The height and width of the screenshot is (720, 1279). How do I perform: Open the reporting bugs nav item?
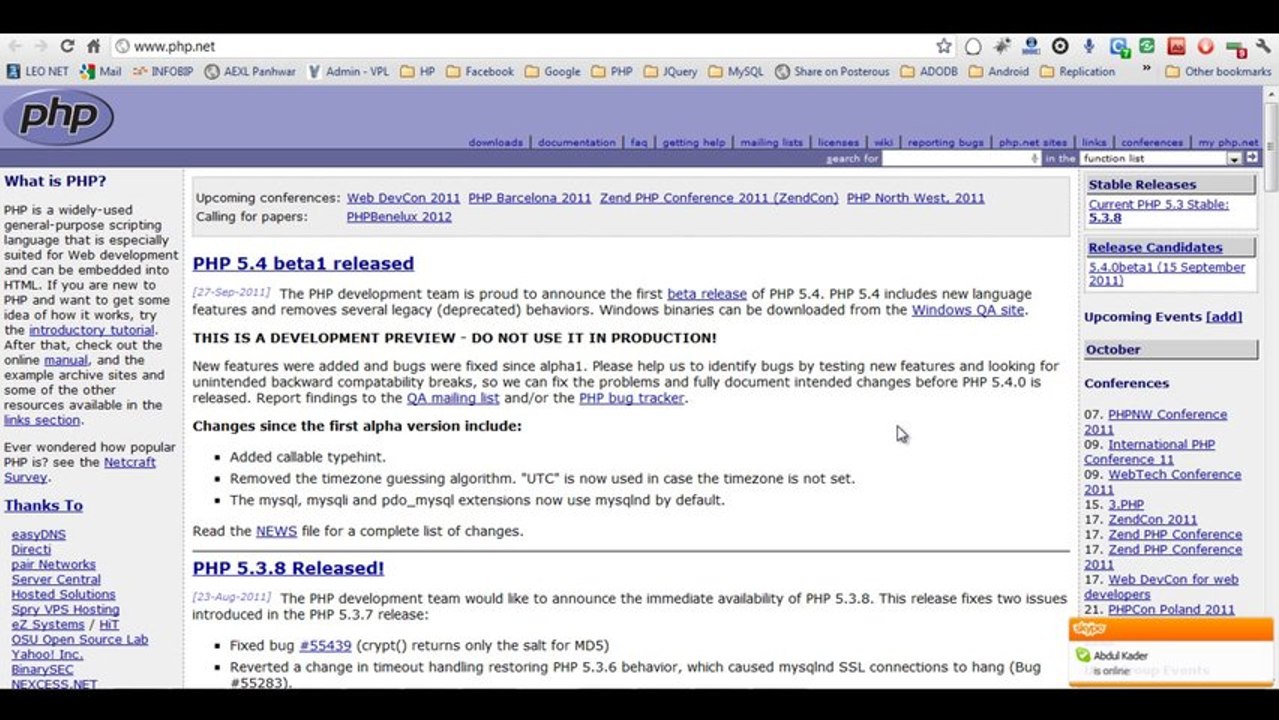(x=945, y=143)
